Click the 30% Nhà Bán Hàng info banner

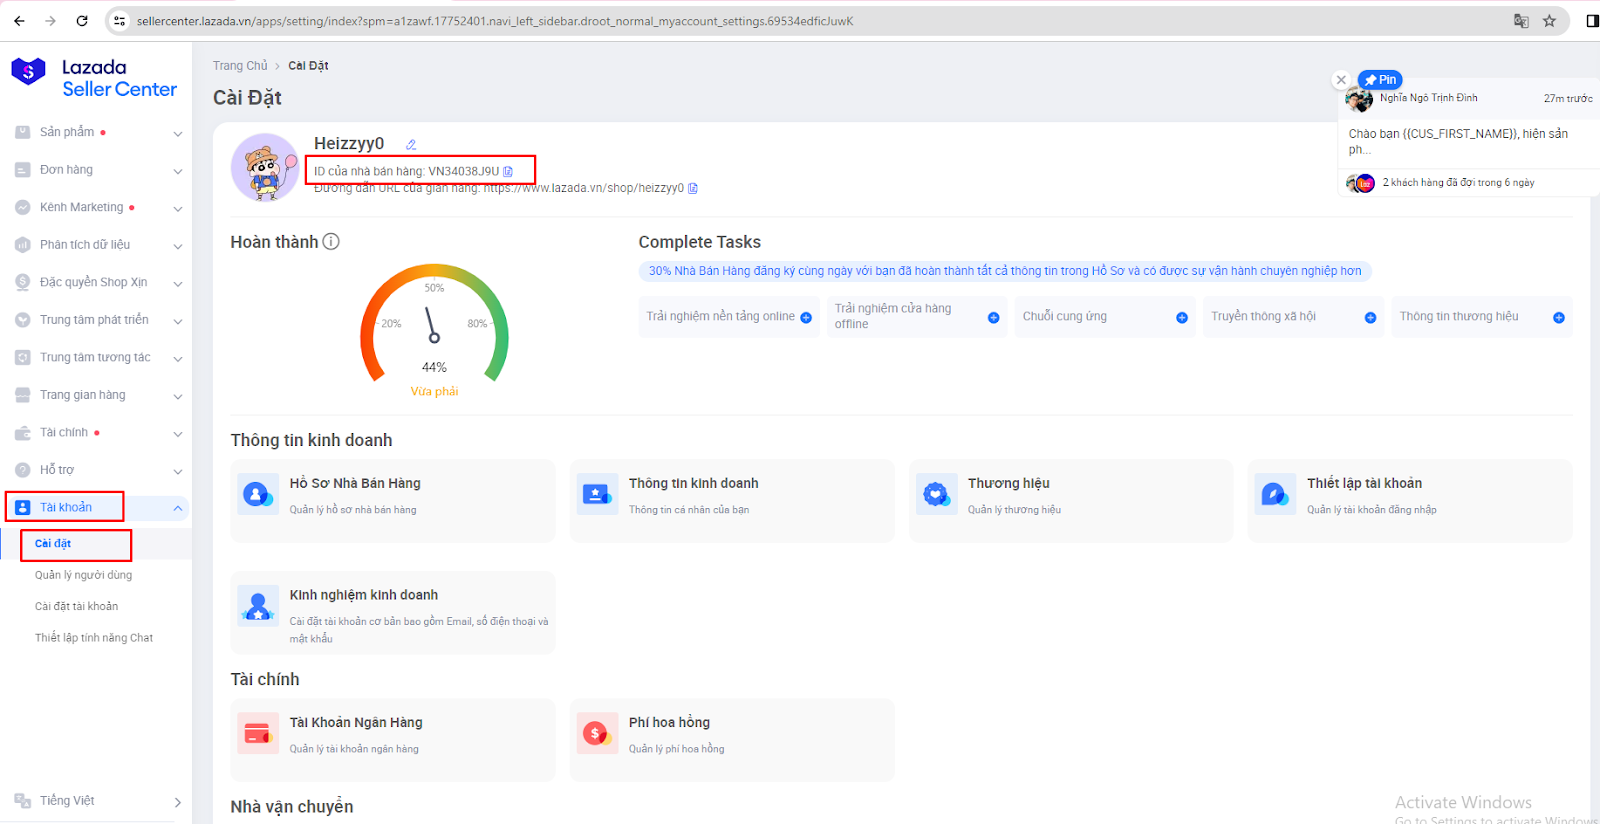click(1005, 271)
